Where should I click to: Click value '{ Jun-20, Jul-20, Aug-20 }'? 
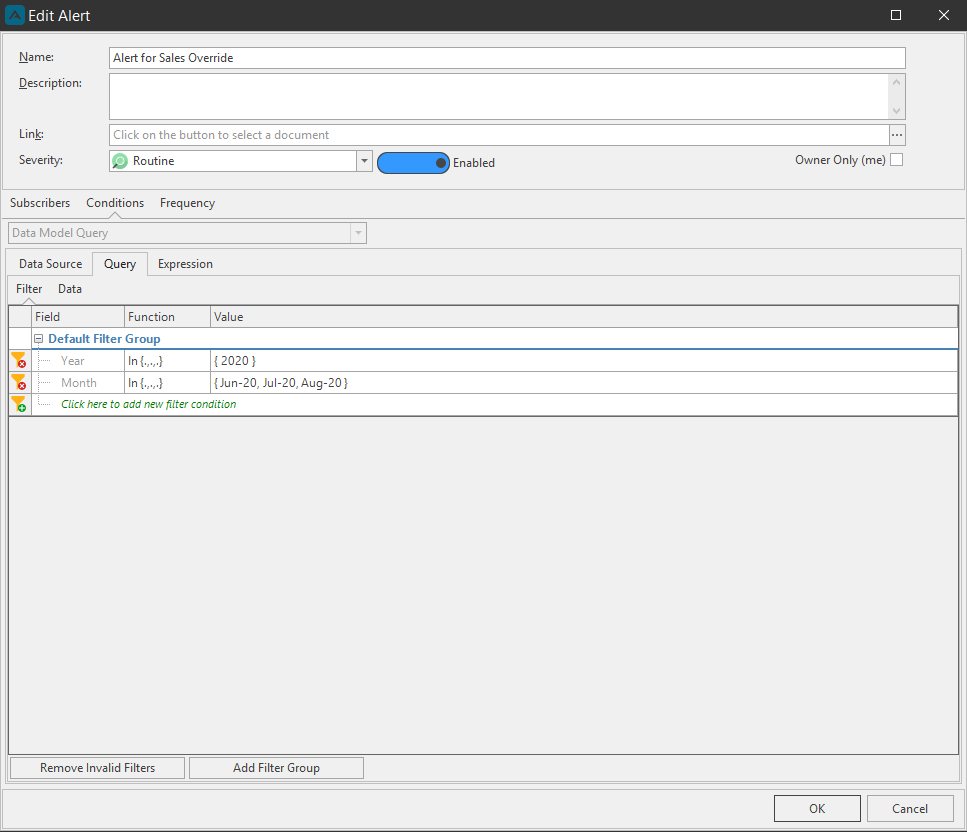click(281, 383)
